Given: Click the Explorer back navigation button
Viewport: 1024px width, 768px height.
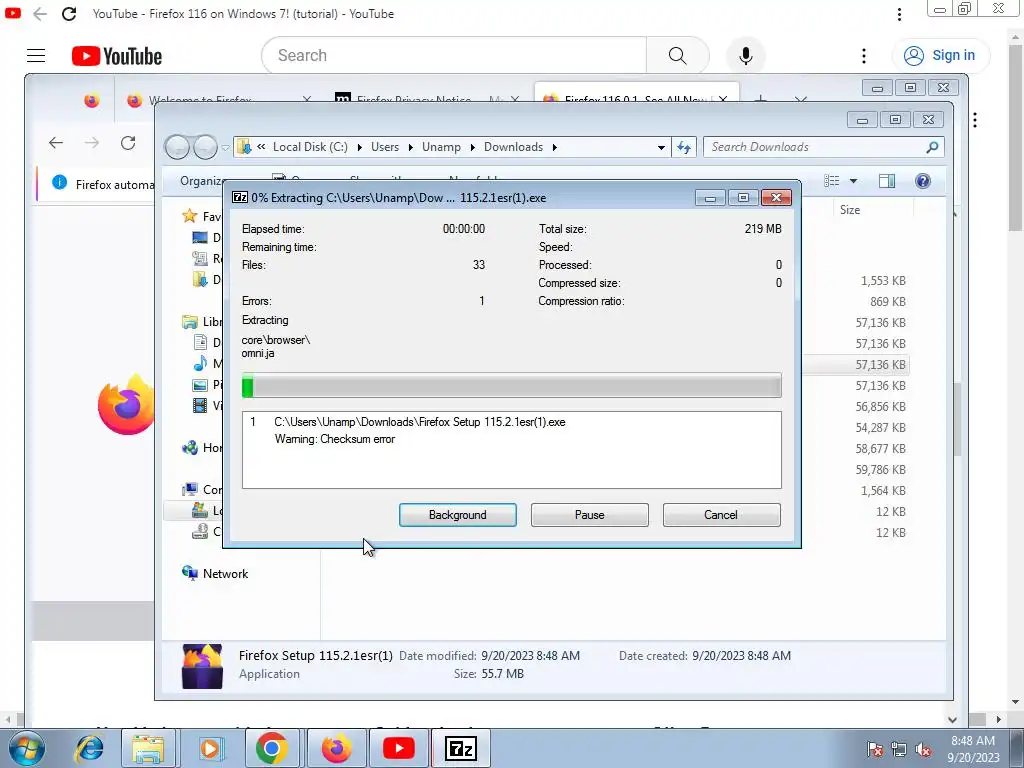Looking at the screenshot, I should pos(176,147).
